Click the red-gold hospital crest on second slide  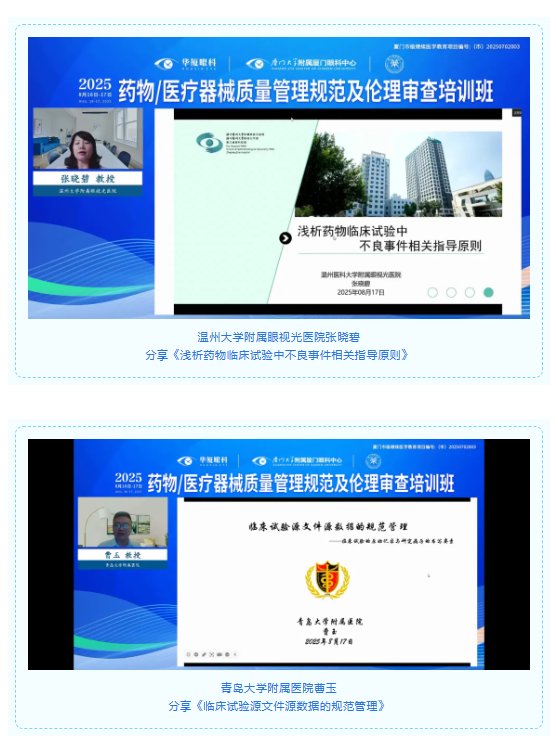coord(327,580)
